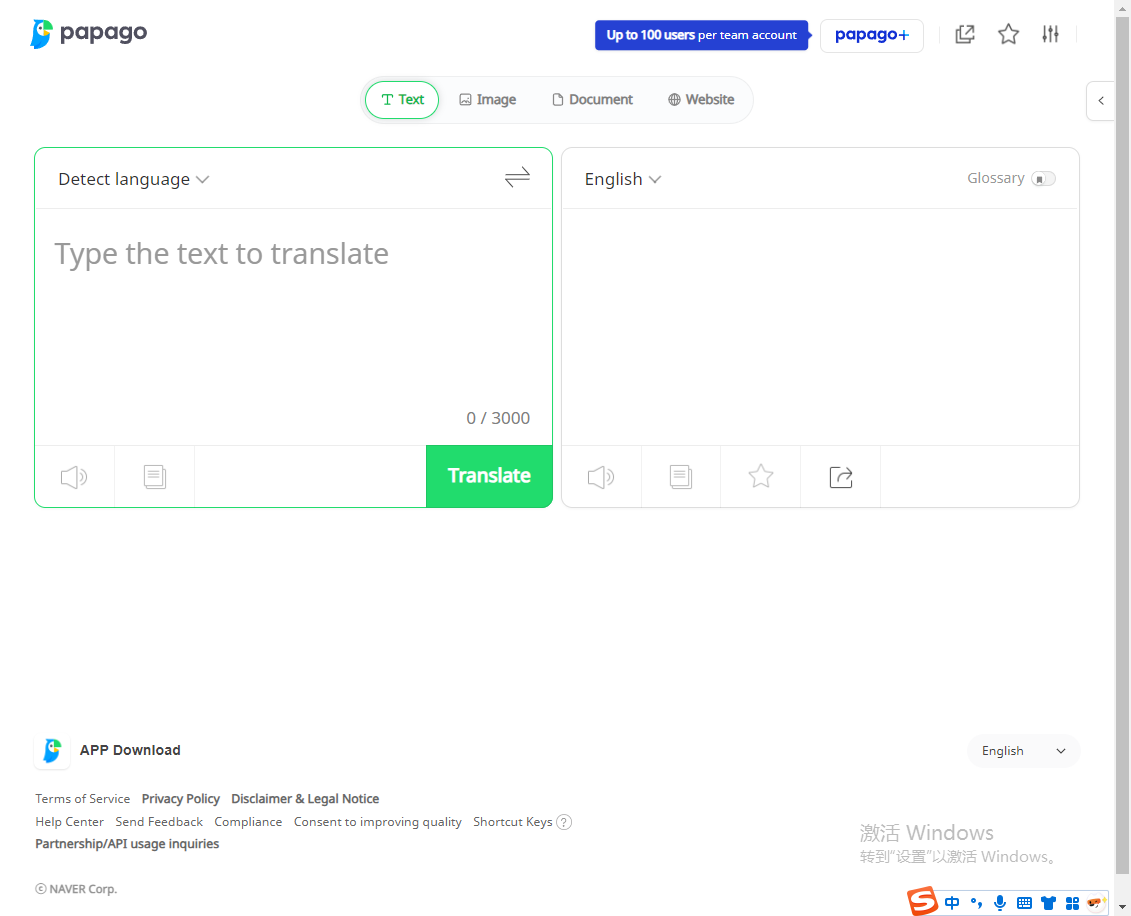The width and height of the screenshot is (1131, 916).
Task: Open Partnership/API usage inquiries link
Action: coord(127,844)
